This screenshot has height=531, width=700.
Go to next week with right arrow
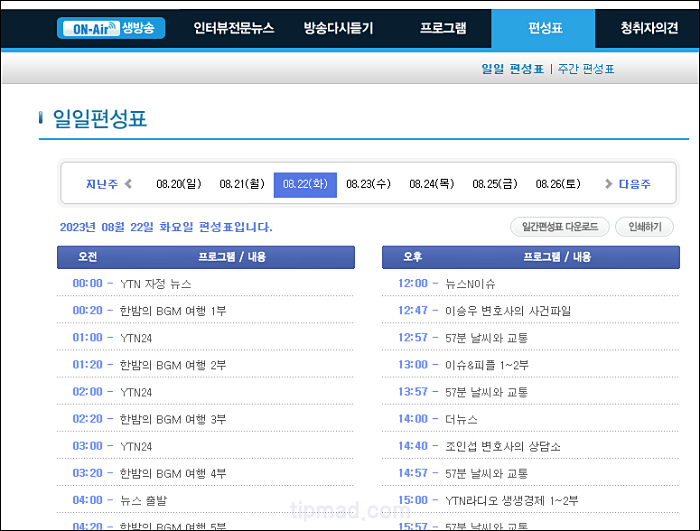[x=608, y=184]
